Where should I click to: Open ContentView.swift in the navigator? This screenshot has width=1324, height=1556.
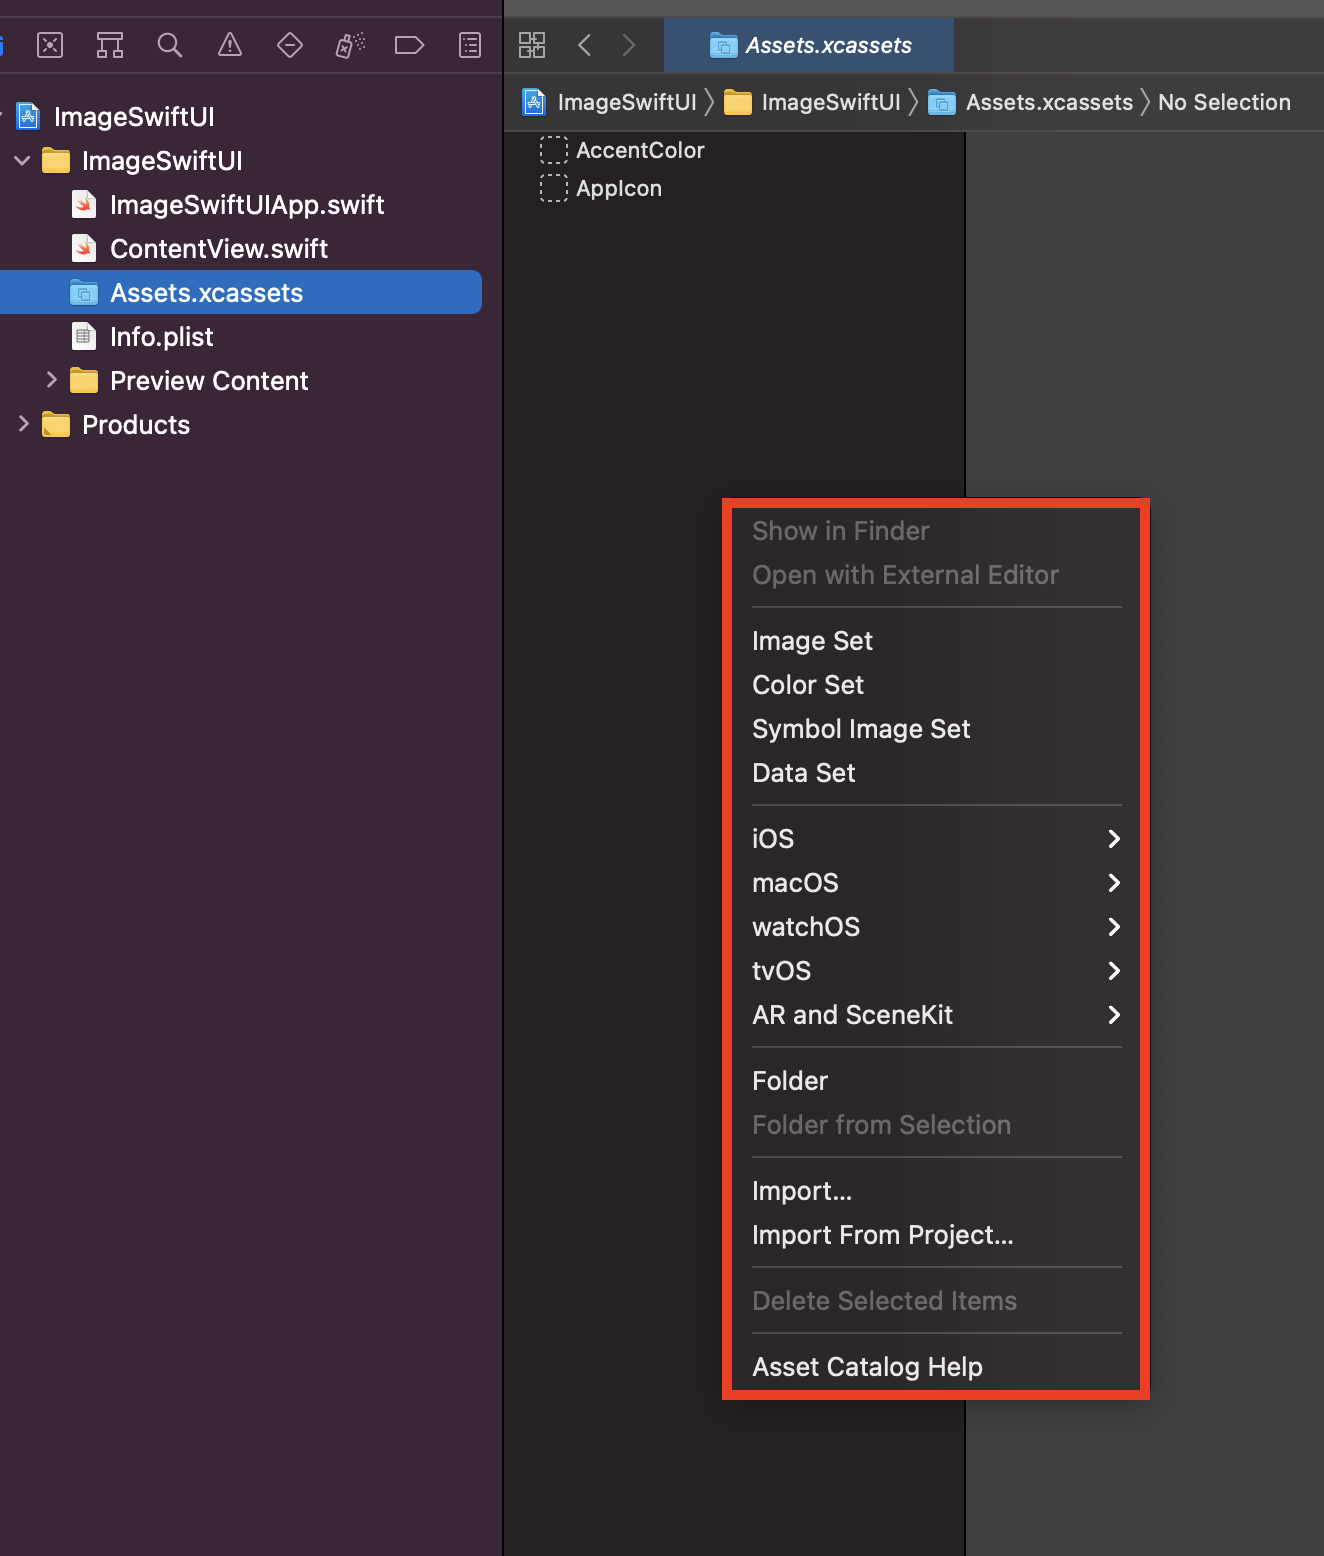(219, 249)
